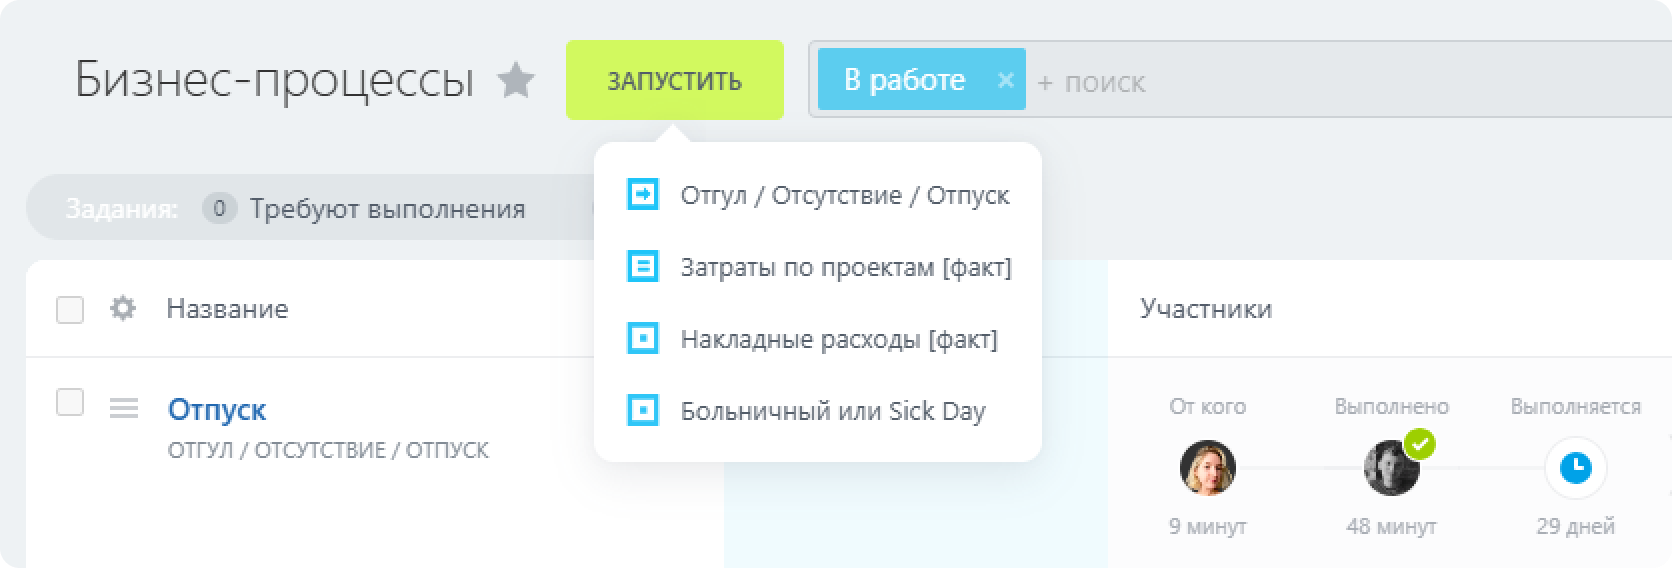Click 'ОТГУЛ / ОТСУТСТВИЕ / ОТПУСК' subtitle text
Image resolution: width=1672 pixels, height=568 pixels.
(x=328, y=450)
